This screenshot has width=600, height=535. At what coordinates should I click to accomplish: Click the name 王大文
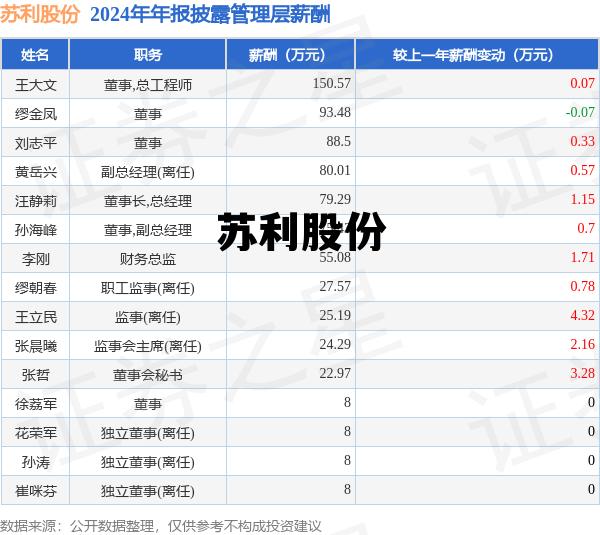pyautogui.click(x=36, y=85)
